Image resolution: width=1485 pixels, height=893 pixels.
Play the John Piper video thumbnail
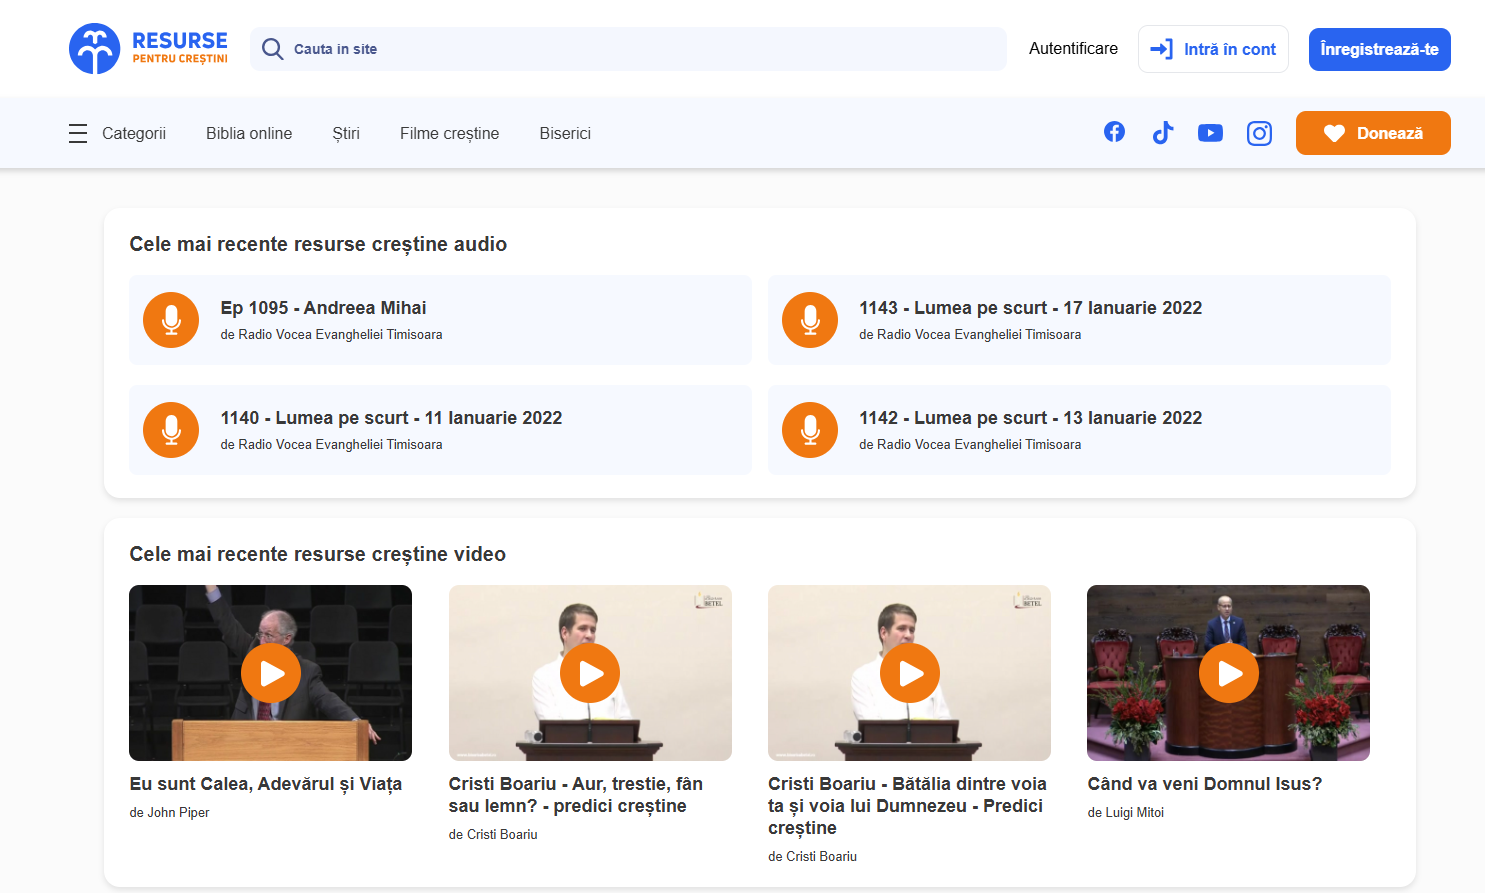click(271, 673)
